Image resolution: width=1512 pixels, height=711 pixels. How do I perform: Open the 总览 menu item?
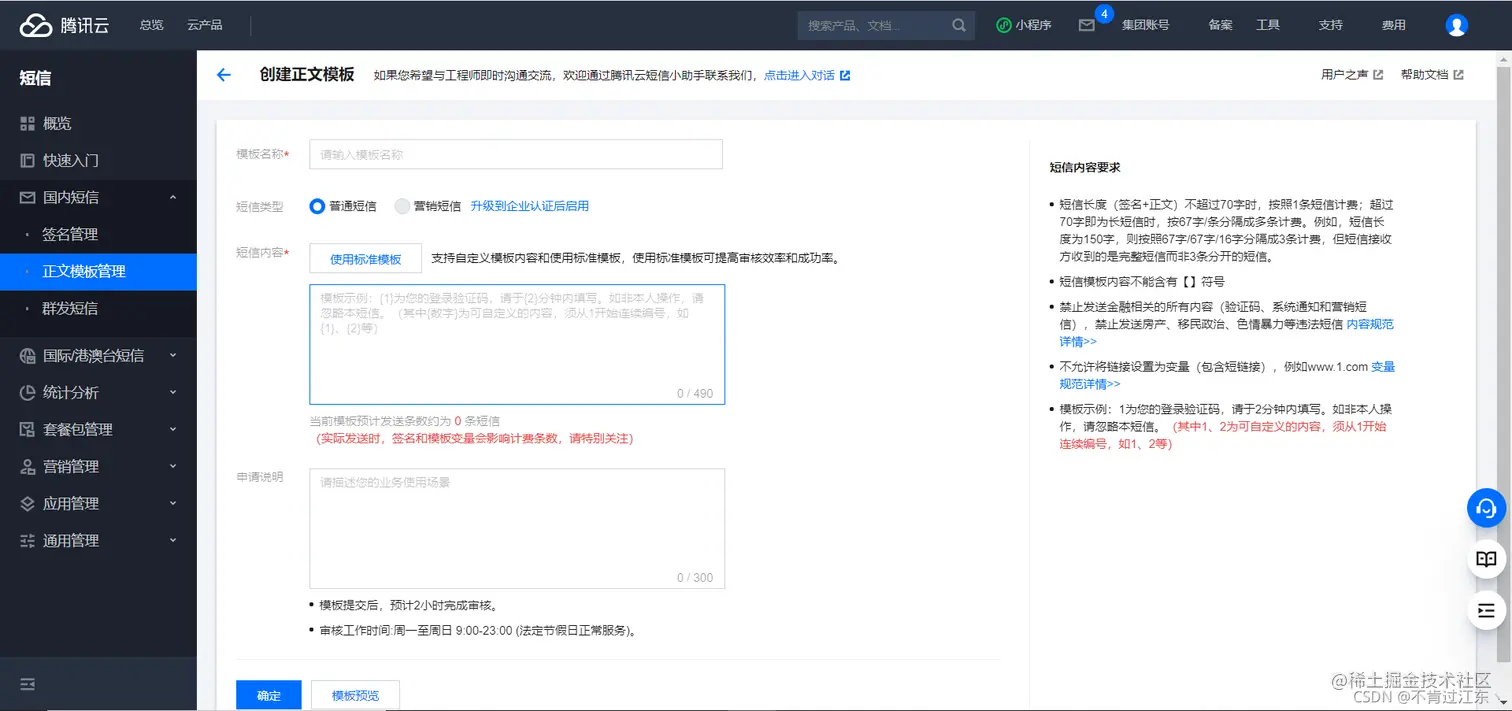click(x=151, y=24)
